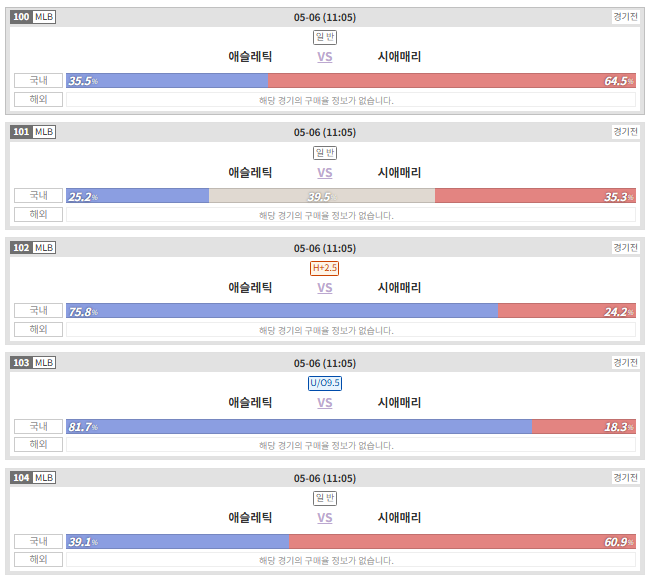Viewport: 648px width, 579px height.
Task: Open the VS link in match 104
Action: [x=324, y=517]
